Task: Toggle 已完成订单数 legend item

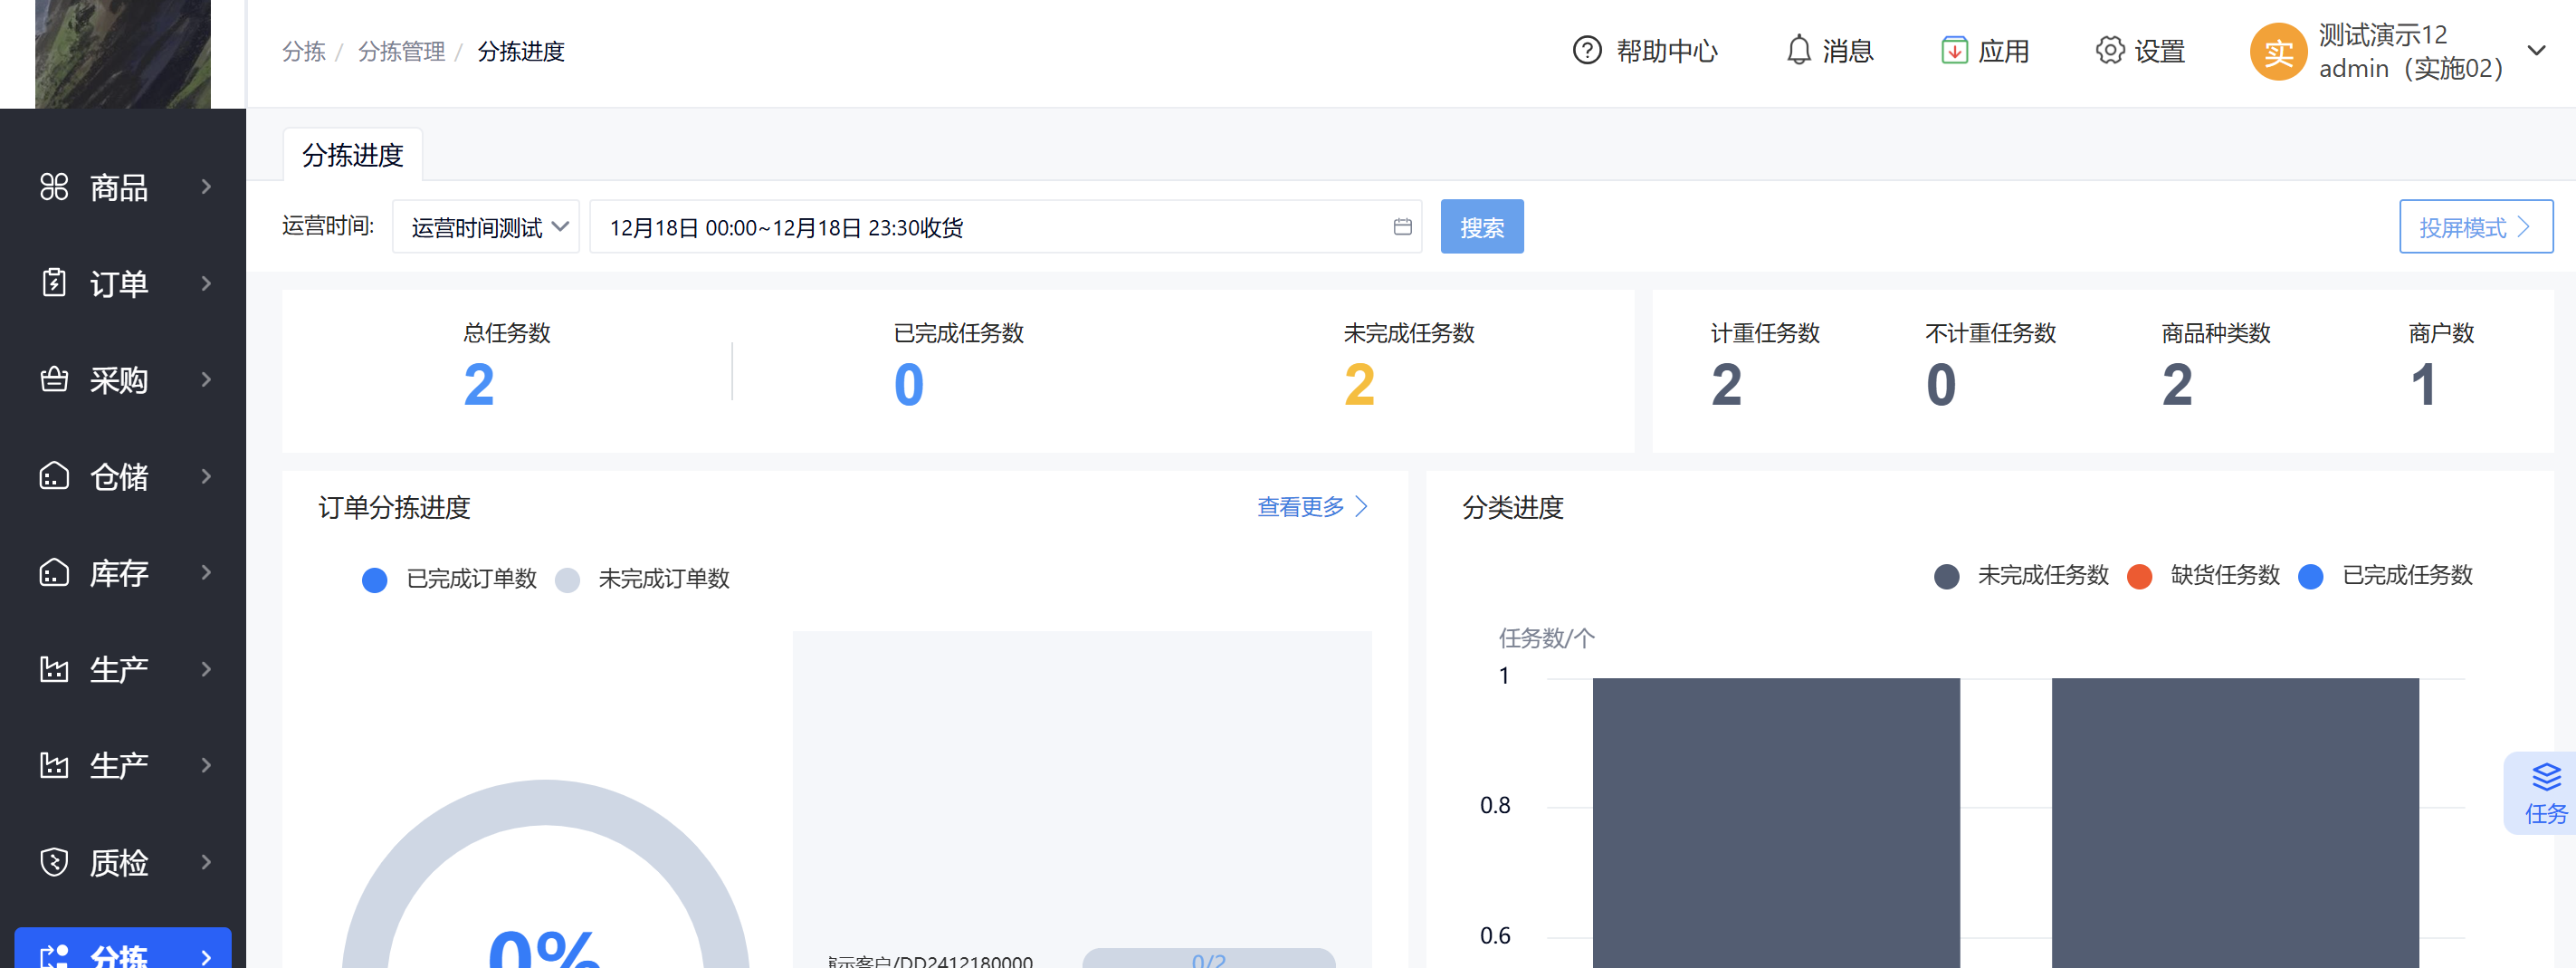Action: [x=450, y=579]
